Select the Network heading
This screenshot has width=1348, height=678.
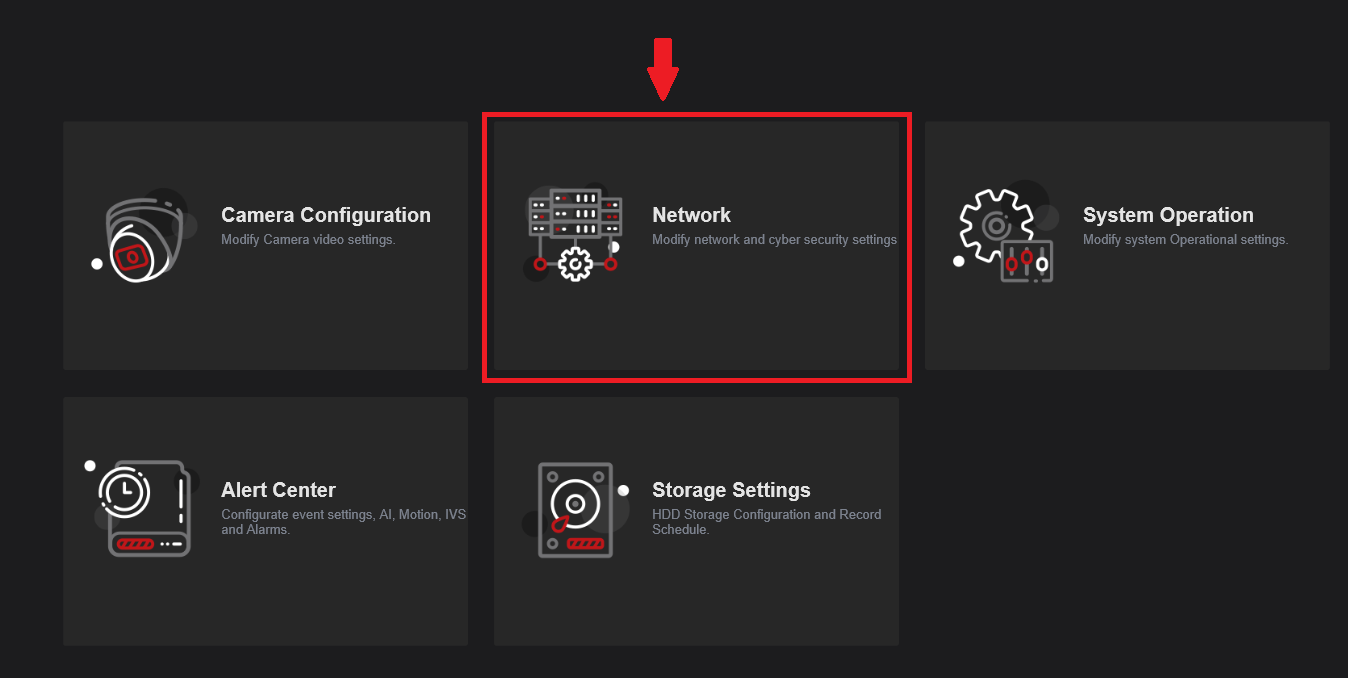[x=691, y=215]
